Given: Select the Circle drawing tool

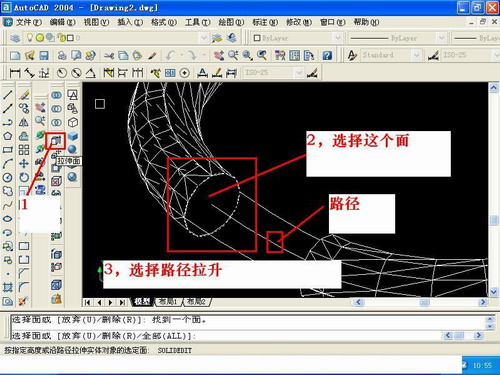Looking at the screenshot, I should (8, 177).
